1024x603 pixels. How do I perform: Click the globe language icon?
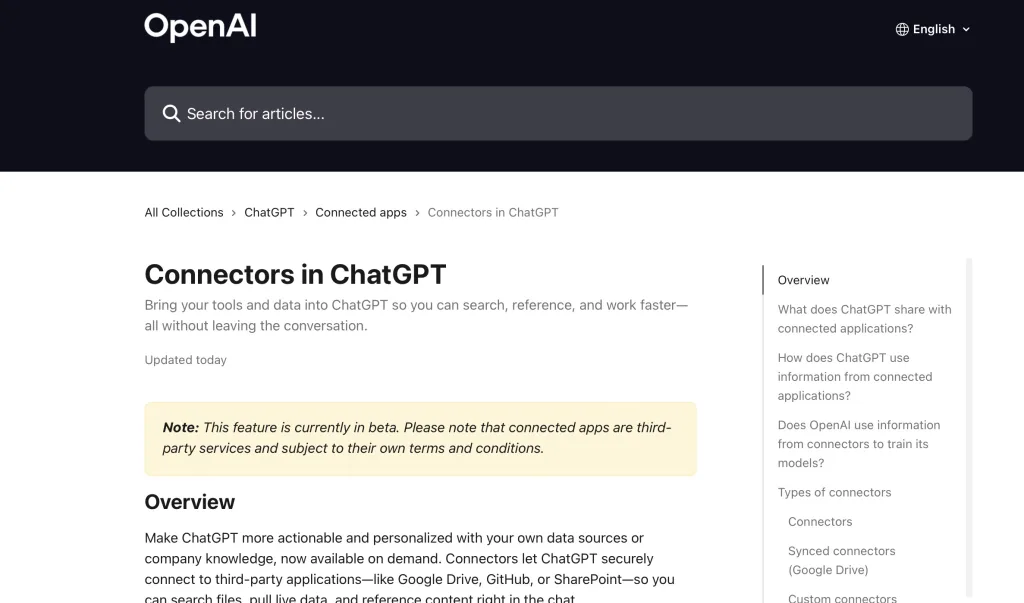pos(902,29)
